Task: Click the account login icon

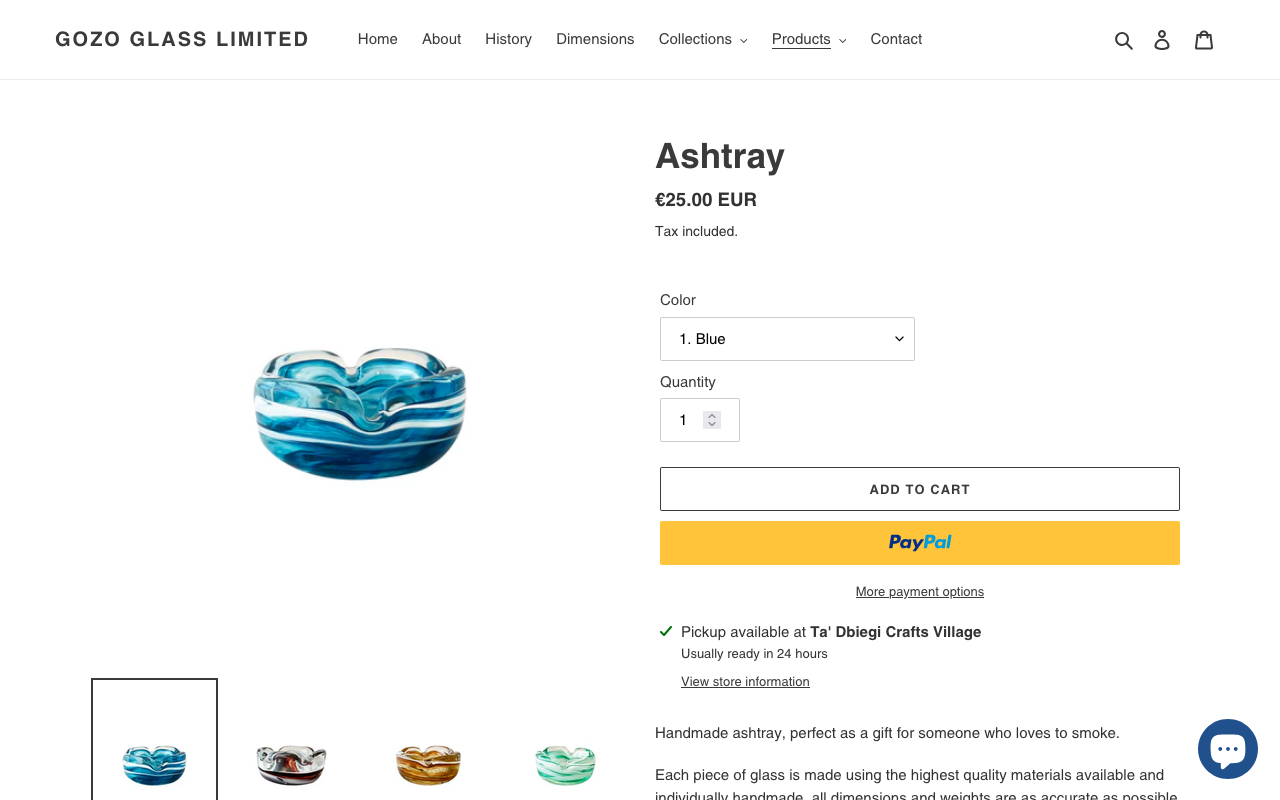Action: tap(1162, 40)
